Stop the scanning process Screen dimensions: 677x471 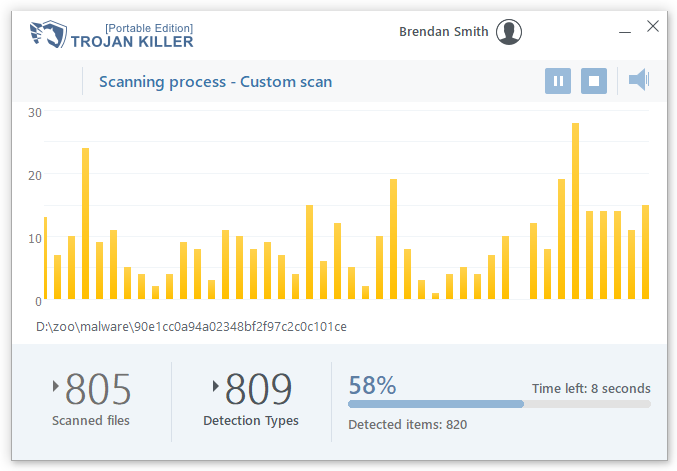(594, 81)
